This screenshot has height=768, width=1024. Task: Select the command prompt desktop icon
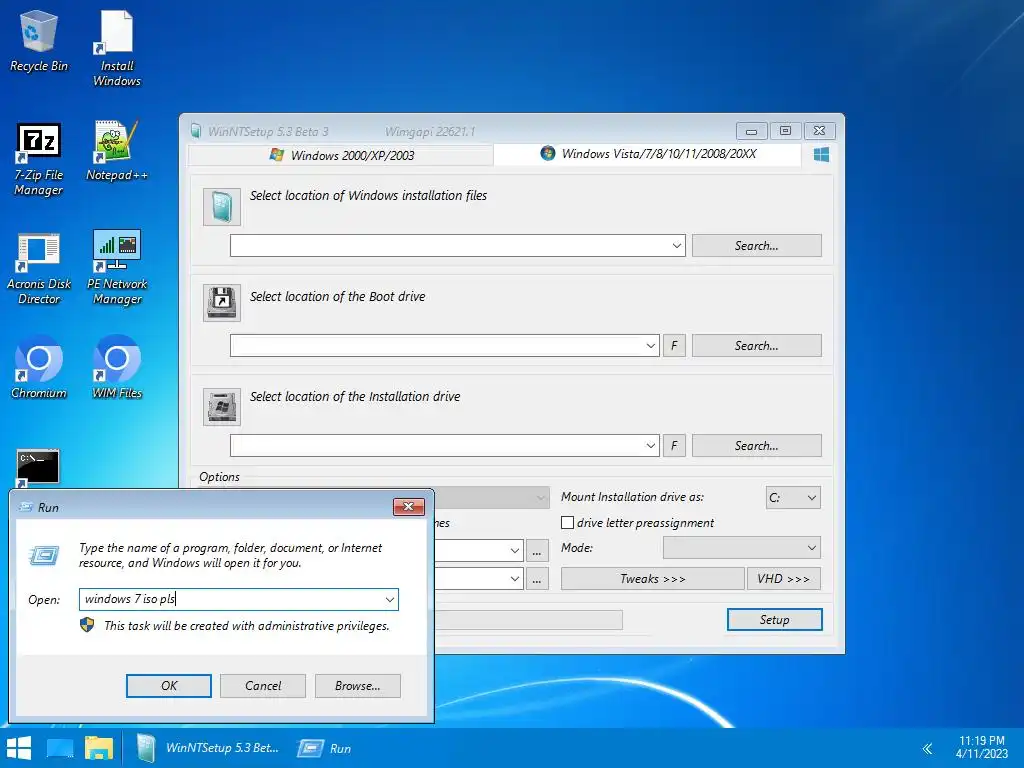(37, 467)
